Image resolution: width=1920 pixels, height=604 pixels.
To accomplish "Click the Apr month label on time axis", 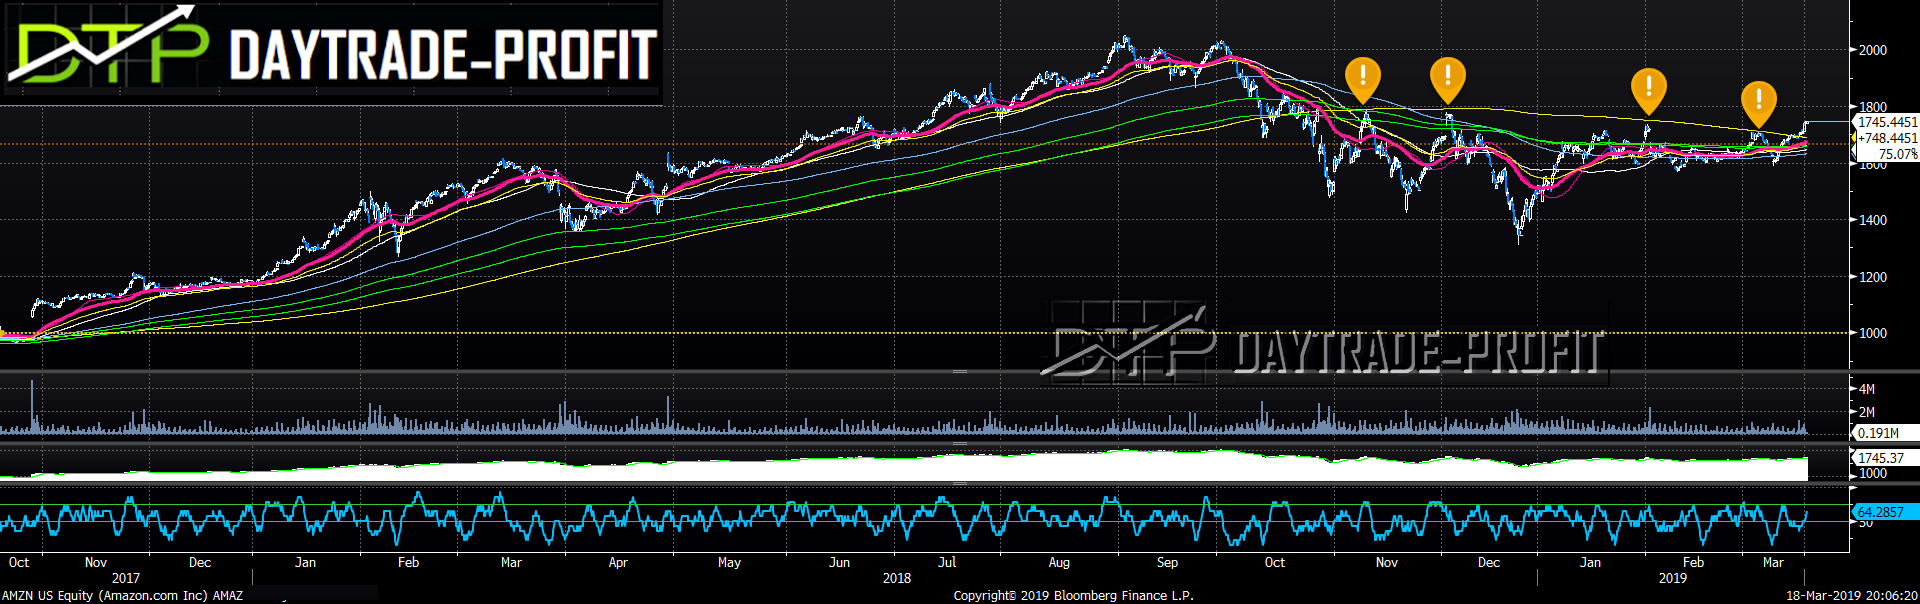I will tap(618, 562).
